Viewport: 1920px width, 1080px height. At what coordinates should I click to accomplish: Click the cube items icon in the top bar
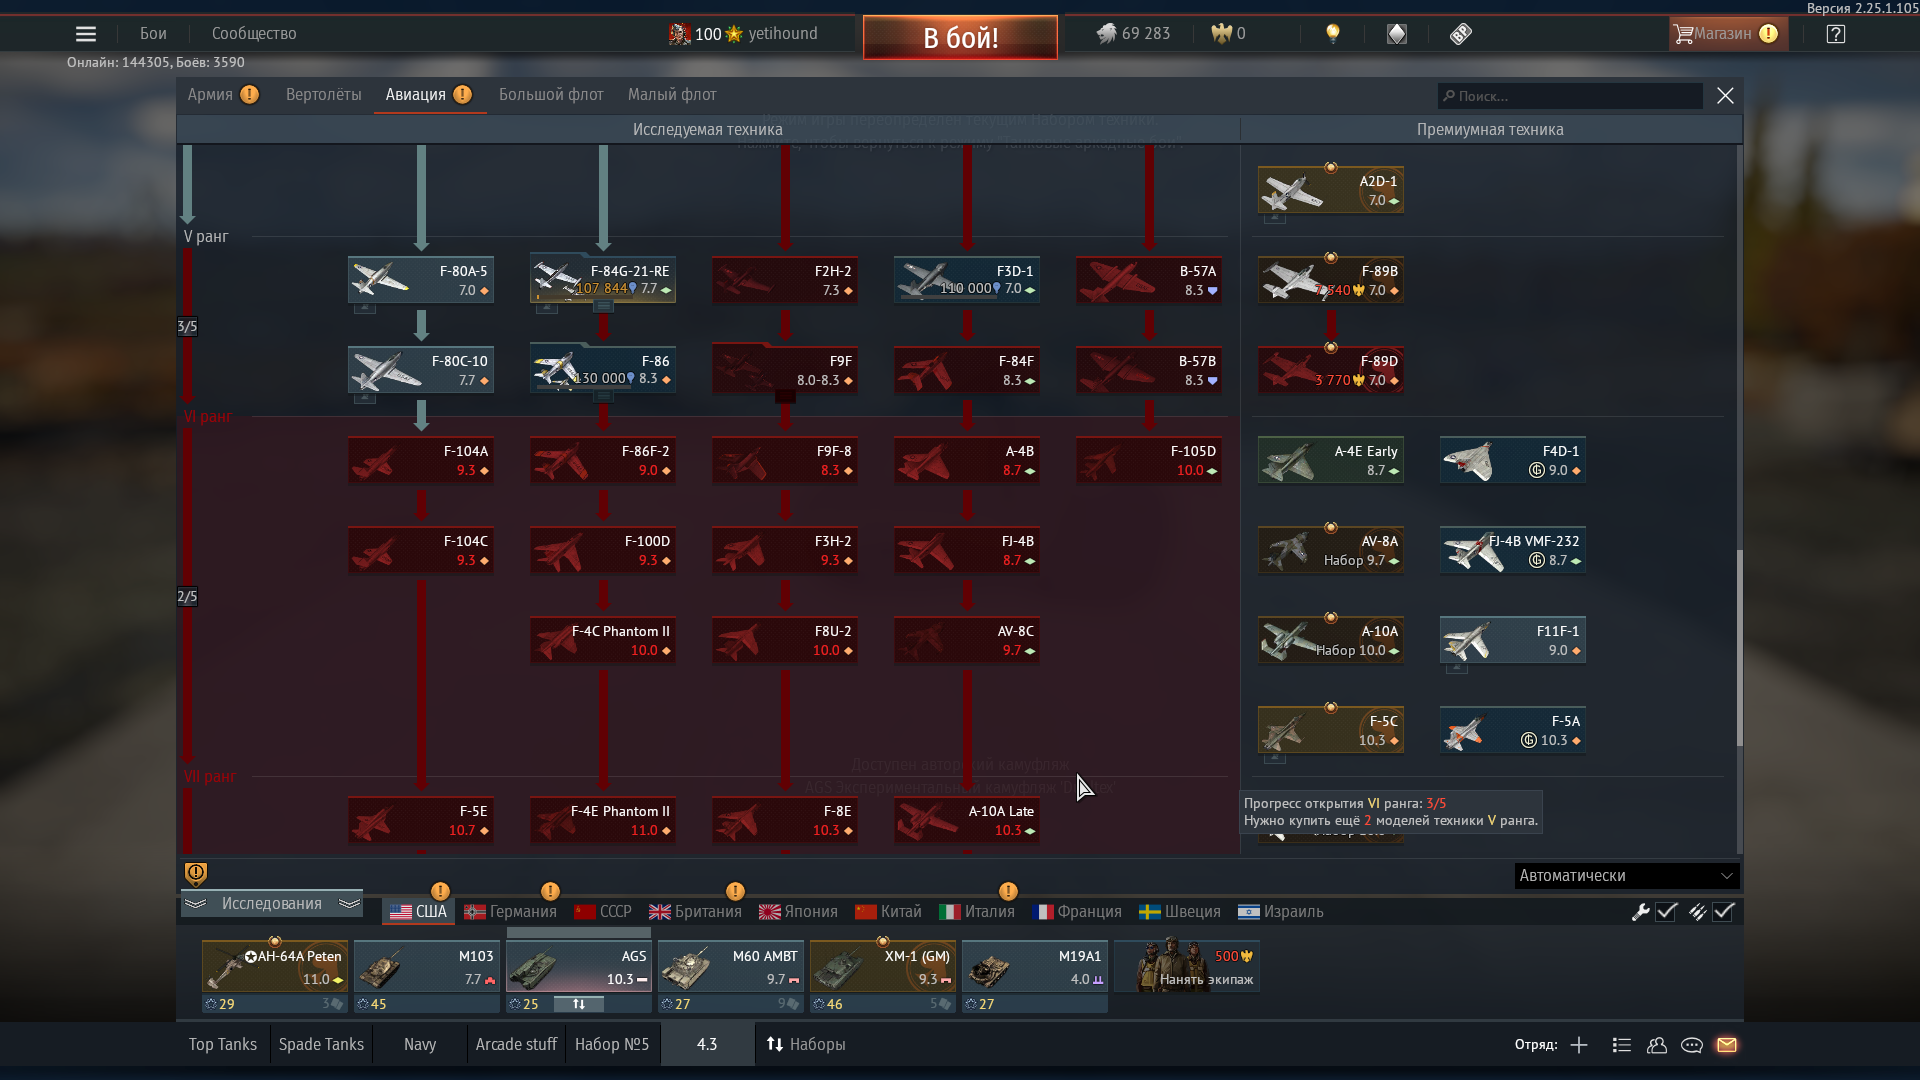pos(1397,34)
